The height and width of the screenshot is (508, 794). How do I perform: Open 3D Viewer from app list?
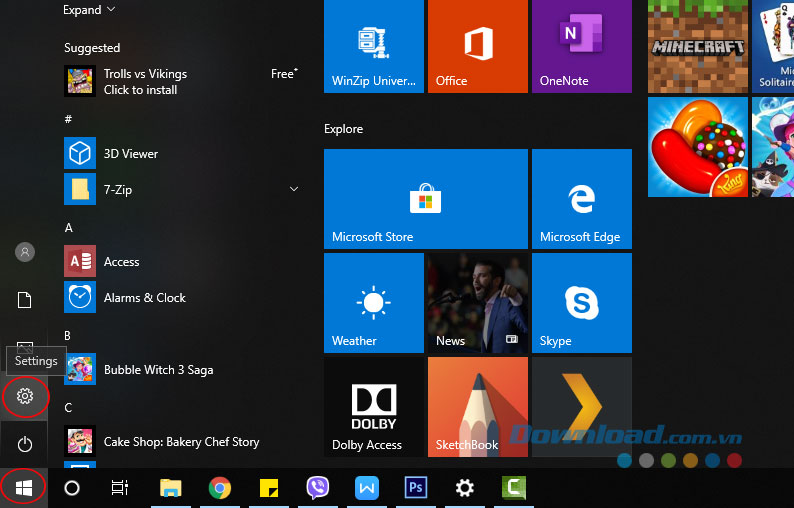130,154
